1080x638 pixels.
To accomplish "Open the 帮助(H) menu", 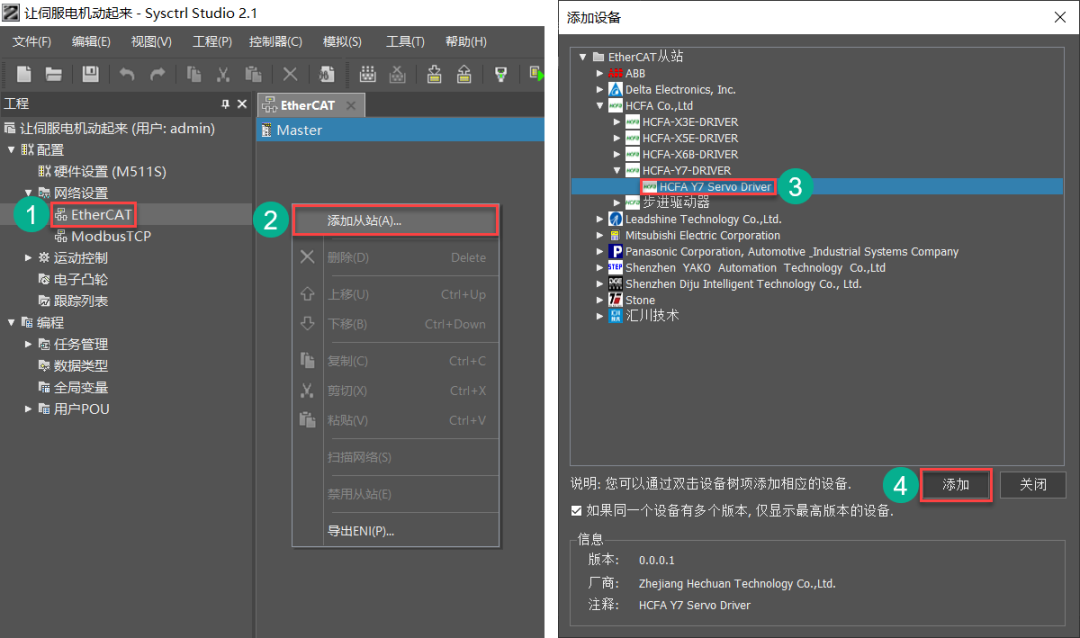I will click(x=466, y=41).
